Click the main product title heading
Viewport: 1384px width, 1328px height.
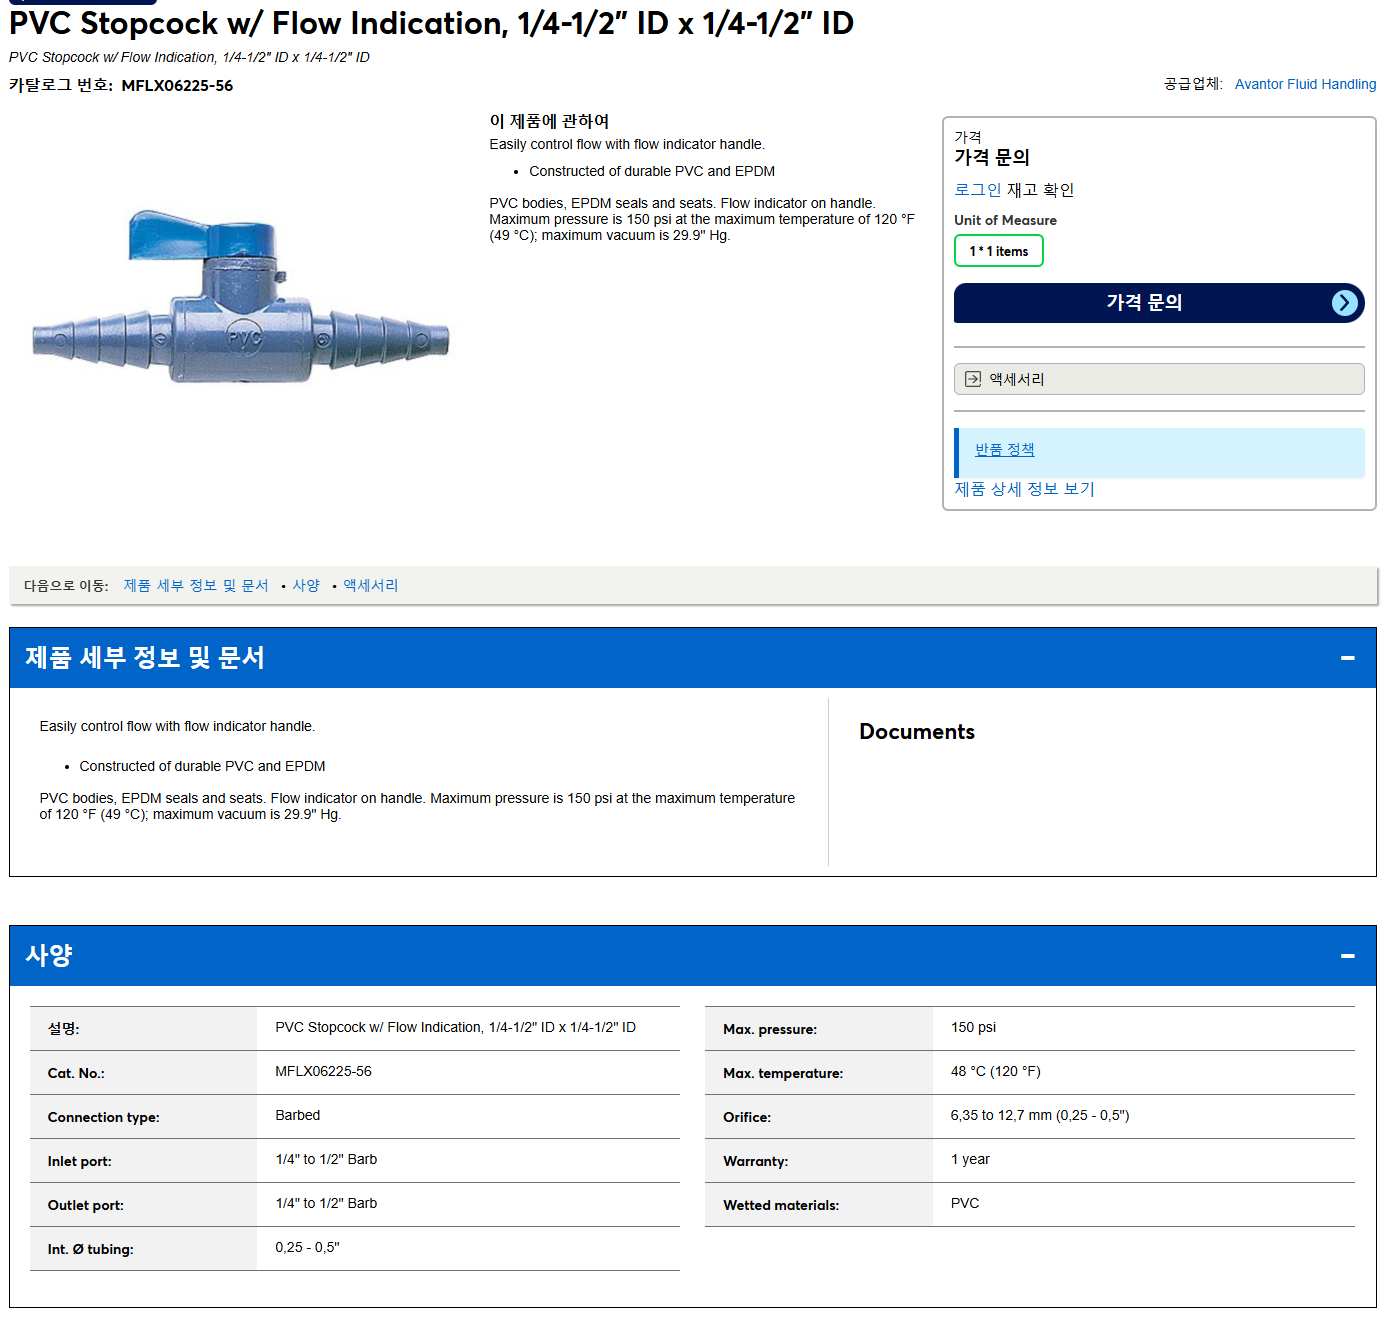(x=432, y=23)
